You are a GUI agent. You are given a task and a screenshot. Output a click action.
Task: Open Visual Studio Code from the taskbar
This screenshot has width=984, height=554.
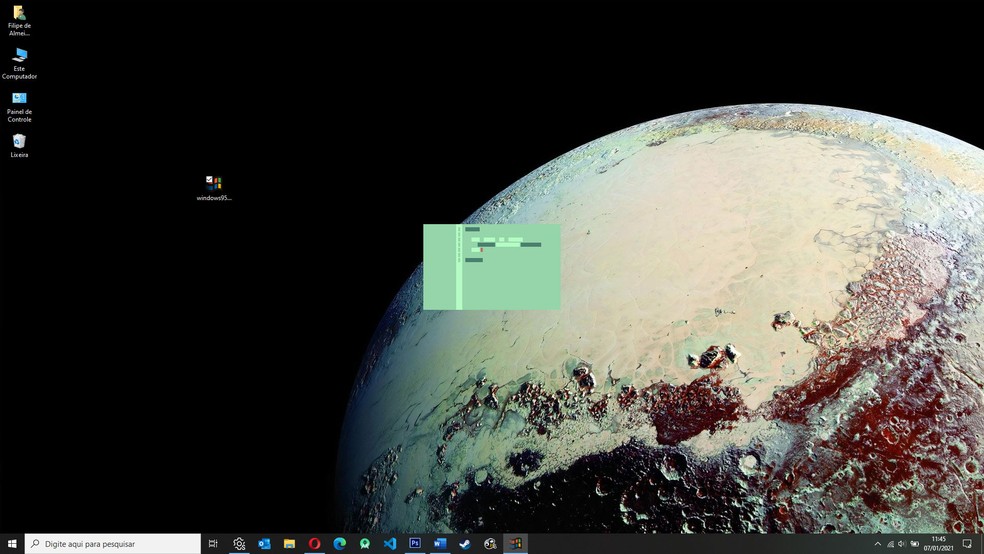[x=390, y=544]
